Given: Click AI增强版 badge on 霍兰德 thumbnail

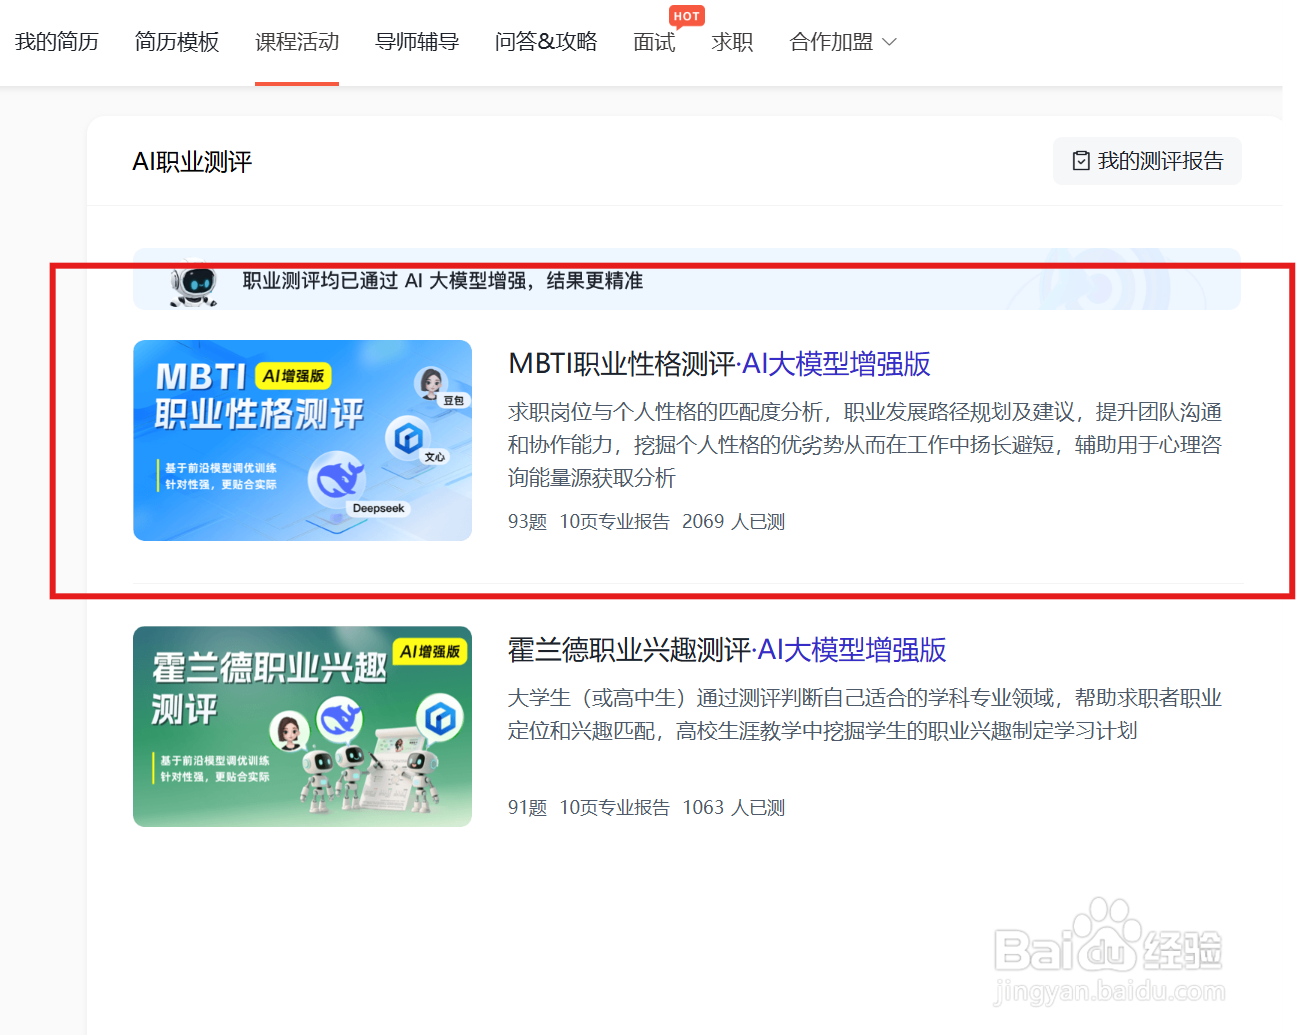Looking at the screenshot, I should pyautogui.click(x=431, y=652).
